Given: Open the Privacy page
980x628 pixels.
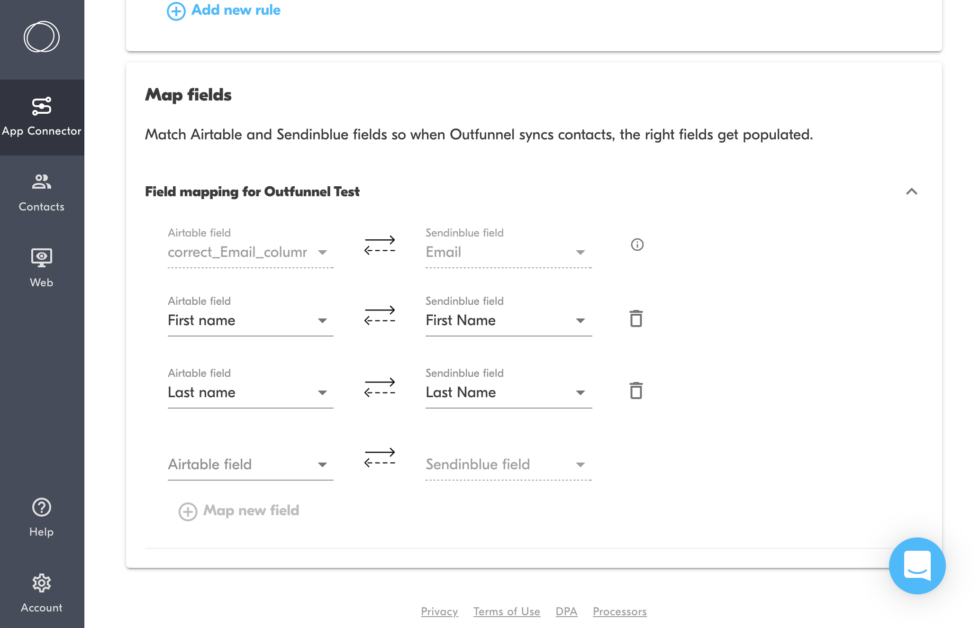Looking at the screenshot, I should (439, 611).
